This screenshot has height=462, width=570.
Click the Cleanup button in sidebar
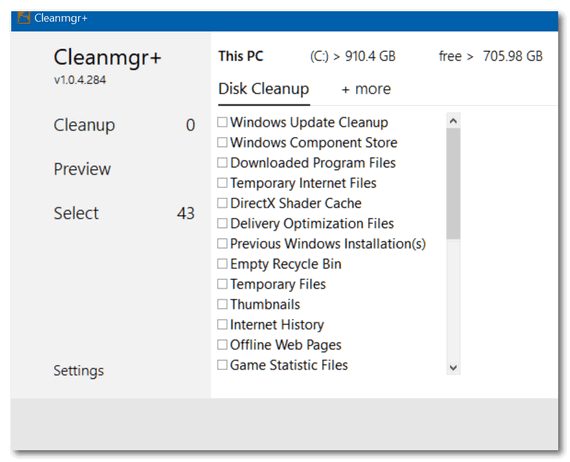84,125
